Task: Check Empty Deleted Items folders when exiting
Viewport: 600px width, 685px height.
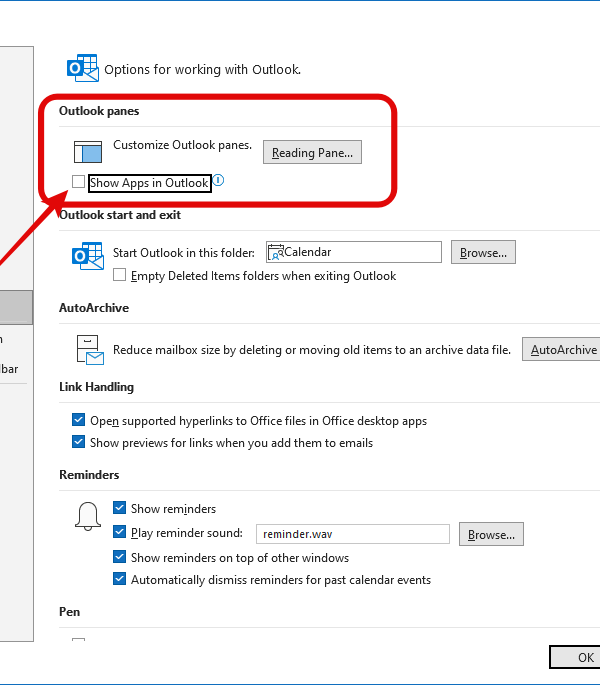Action: 119,275
